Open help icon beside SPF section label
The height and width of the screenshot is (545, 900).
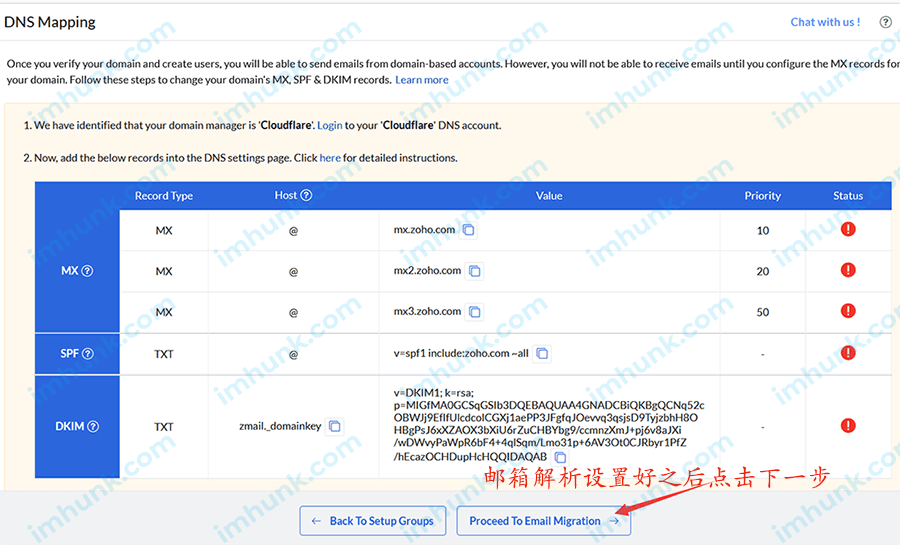(88, 353)
